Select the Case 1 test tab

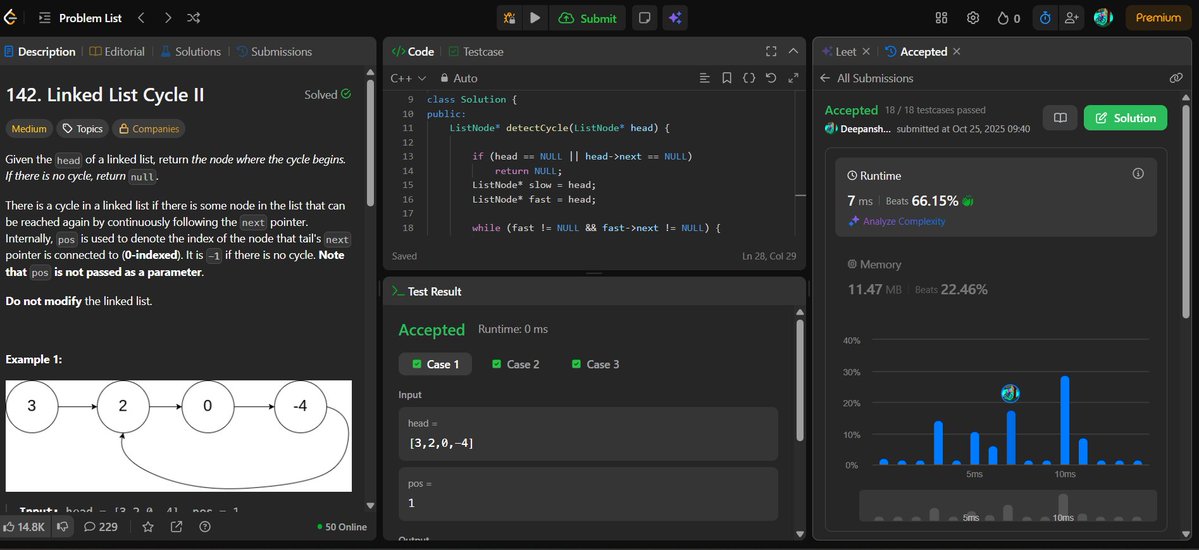pyautogui.click(x=435, y=364)
